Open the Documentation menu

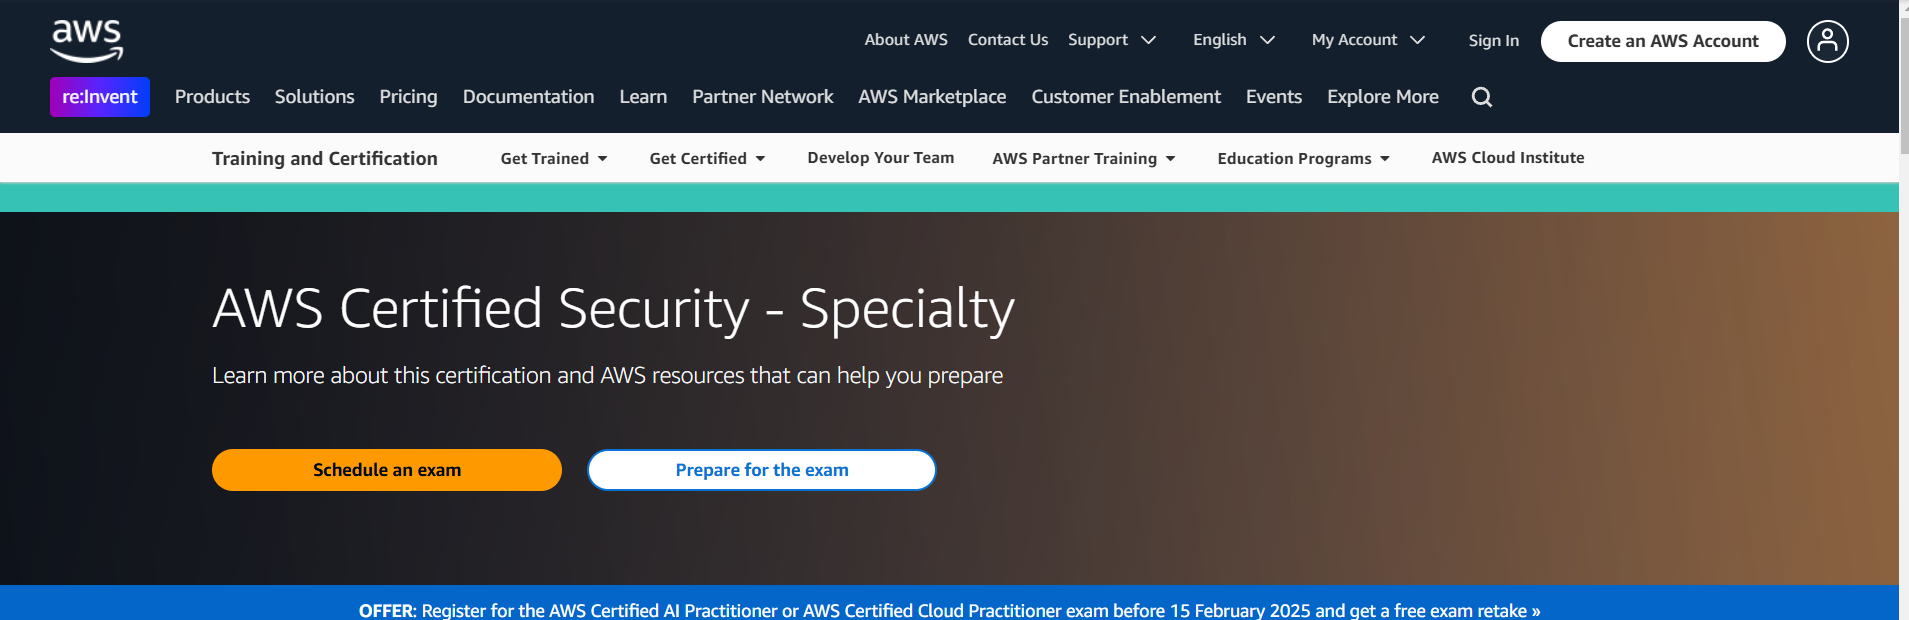(x=528, y=97)
